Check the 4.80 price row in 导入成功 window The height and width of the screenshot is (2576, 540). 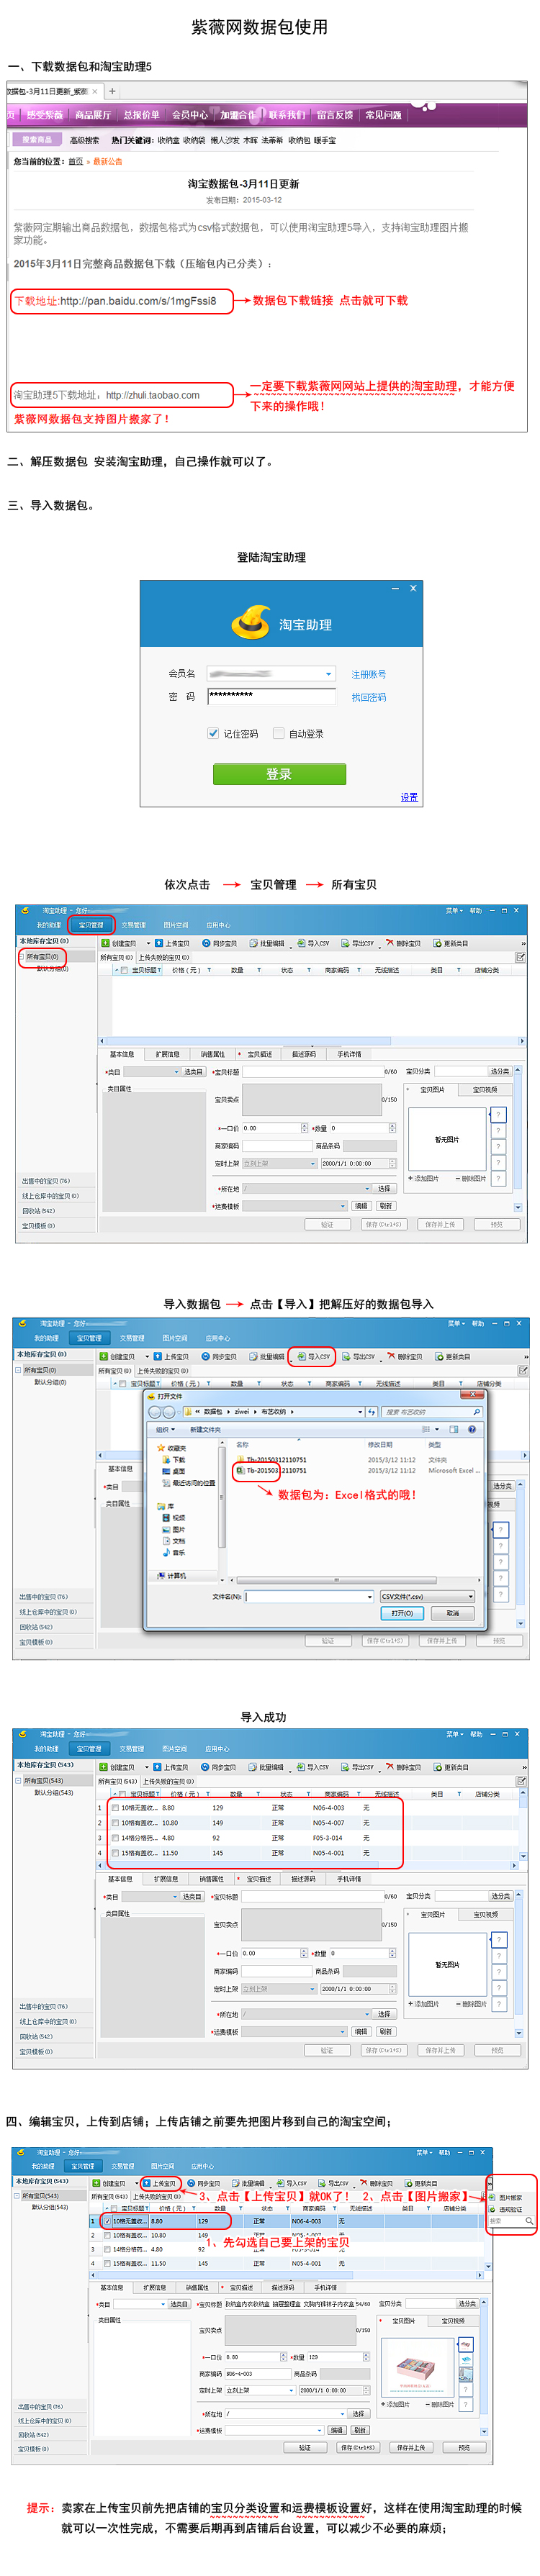115,1837
